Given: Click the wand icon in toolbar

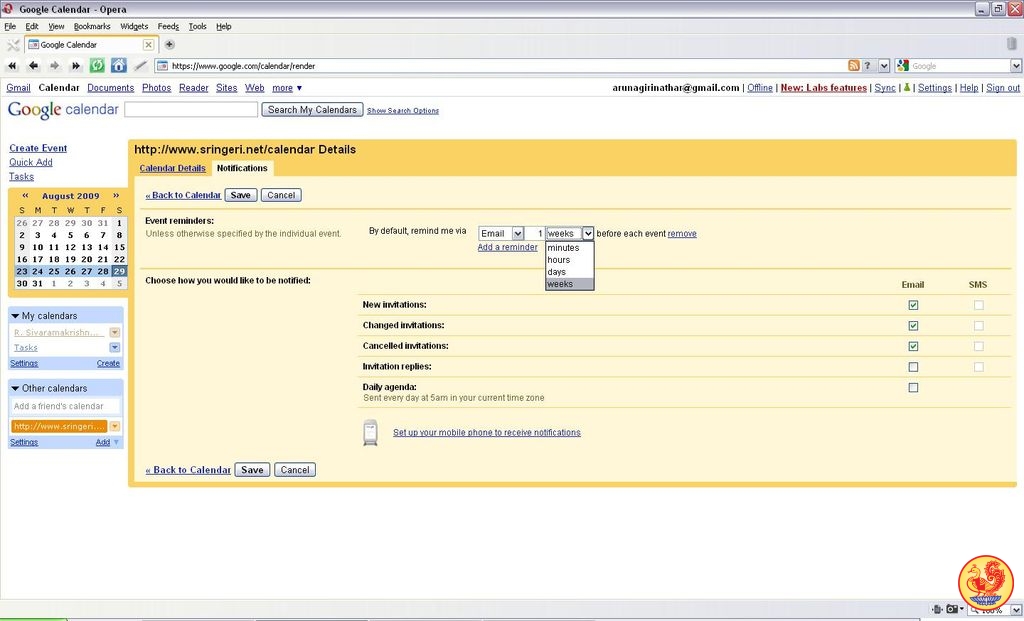Looking at the screenshot, I should point(140,65).
